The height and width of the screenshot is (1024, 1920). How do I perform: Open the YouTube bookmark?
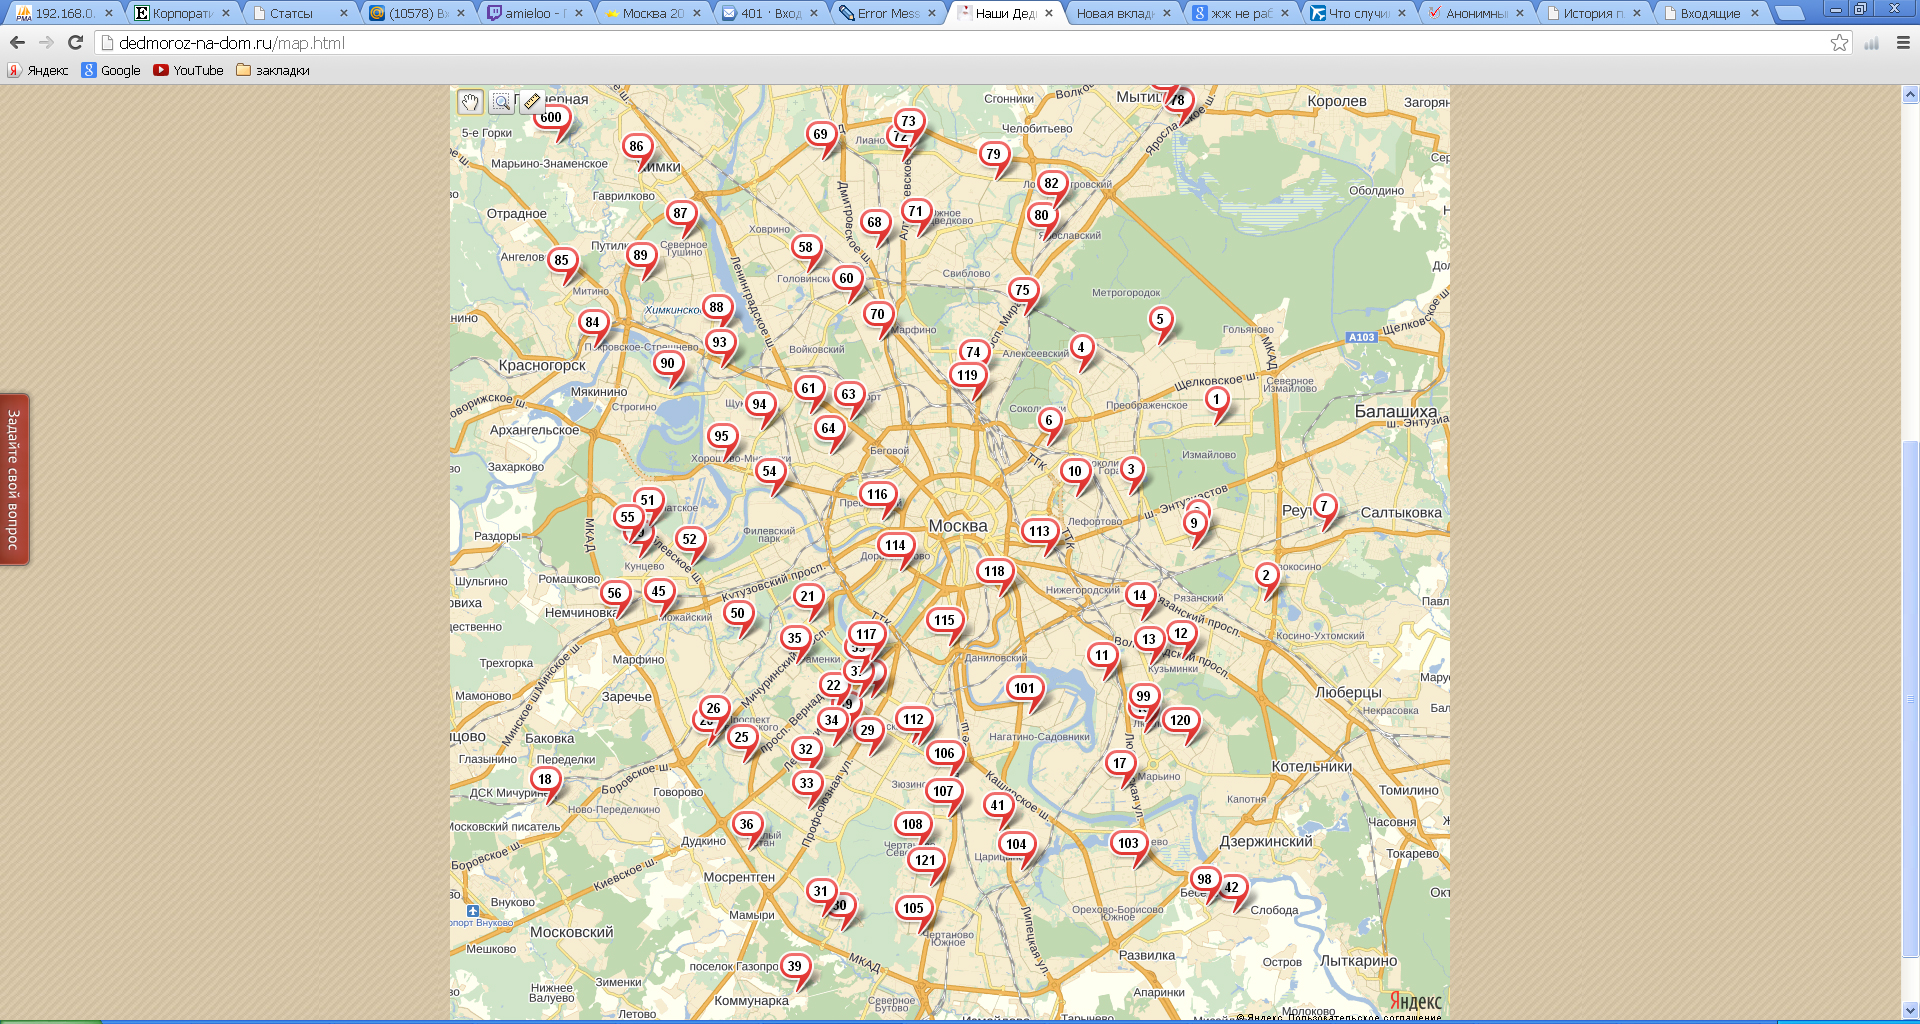[x=188, y=71]
